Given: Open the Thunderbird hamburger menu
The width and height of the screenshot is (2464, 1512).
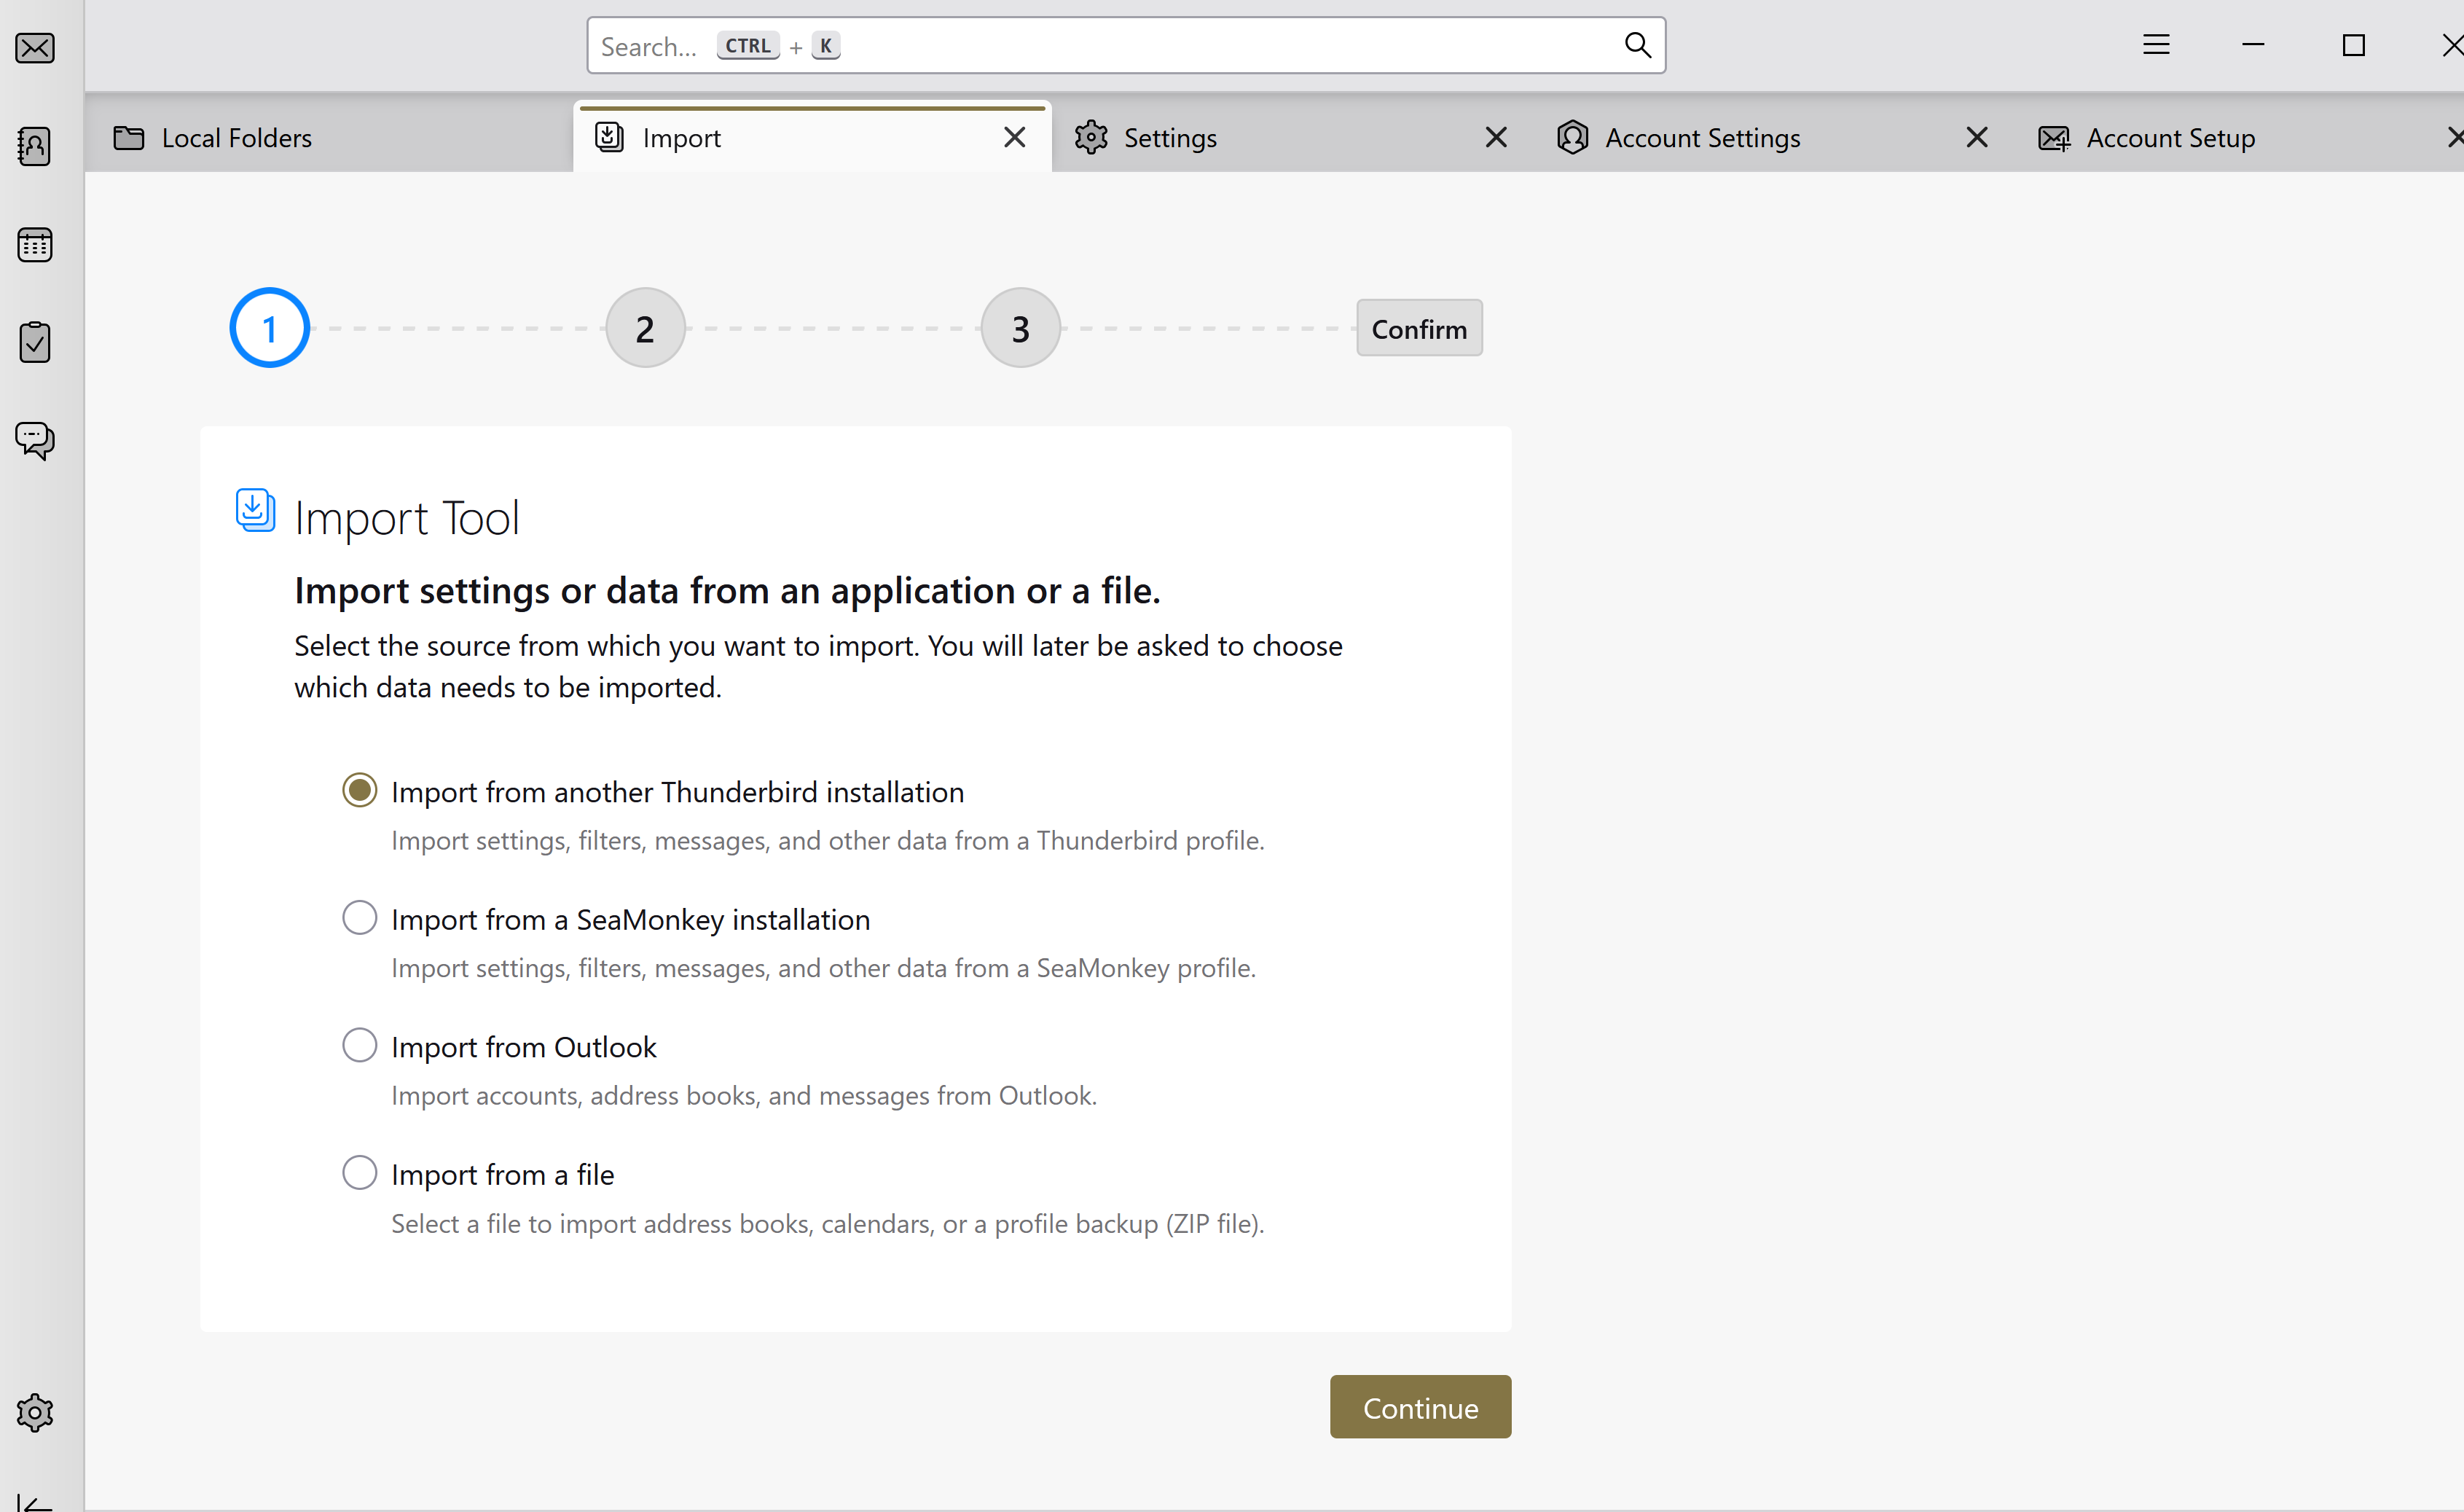Looking at the screenshot, I should point(2156,45).
